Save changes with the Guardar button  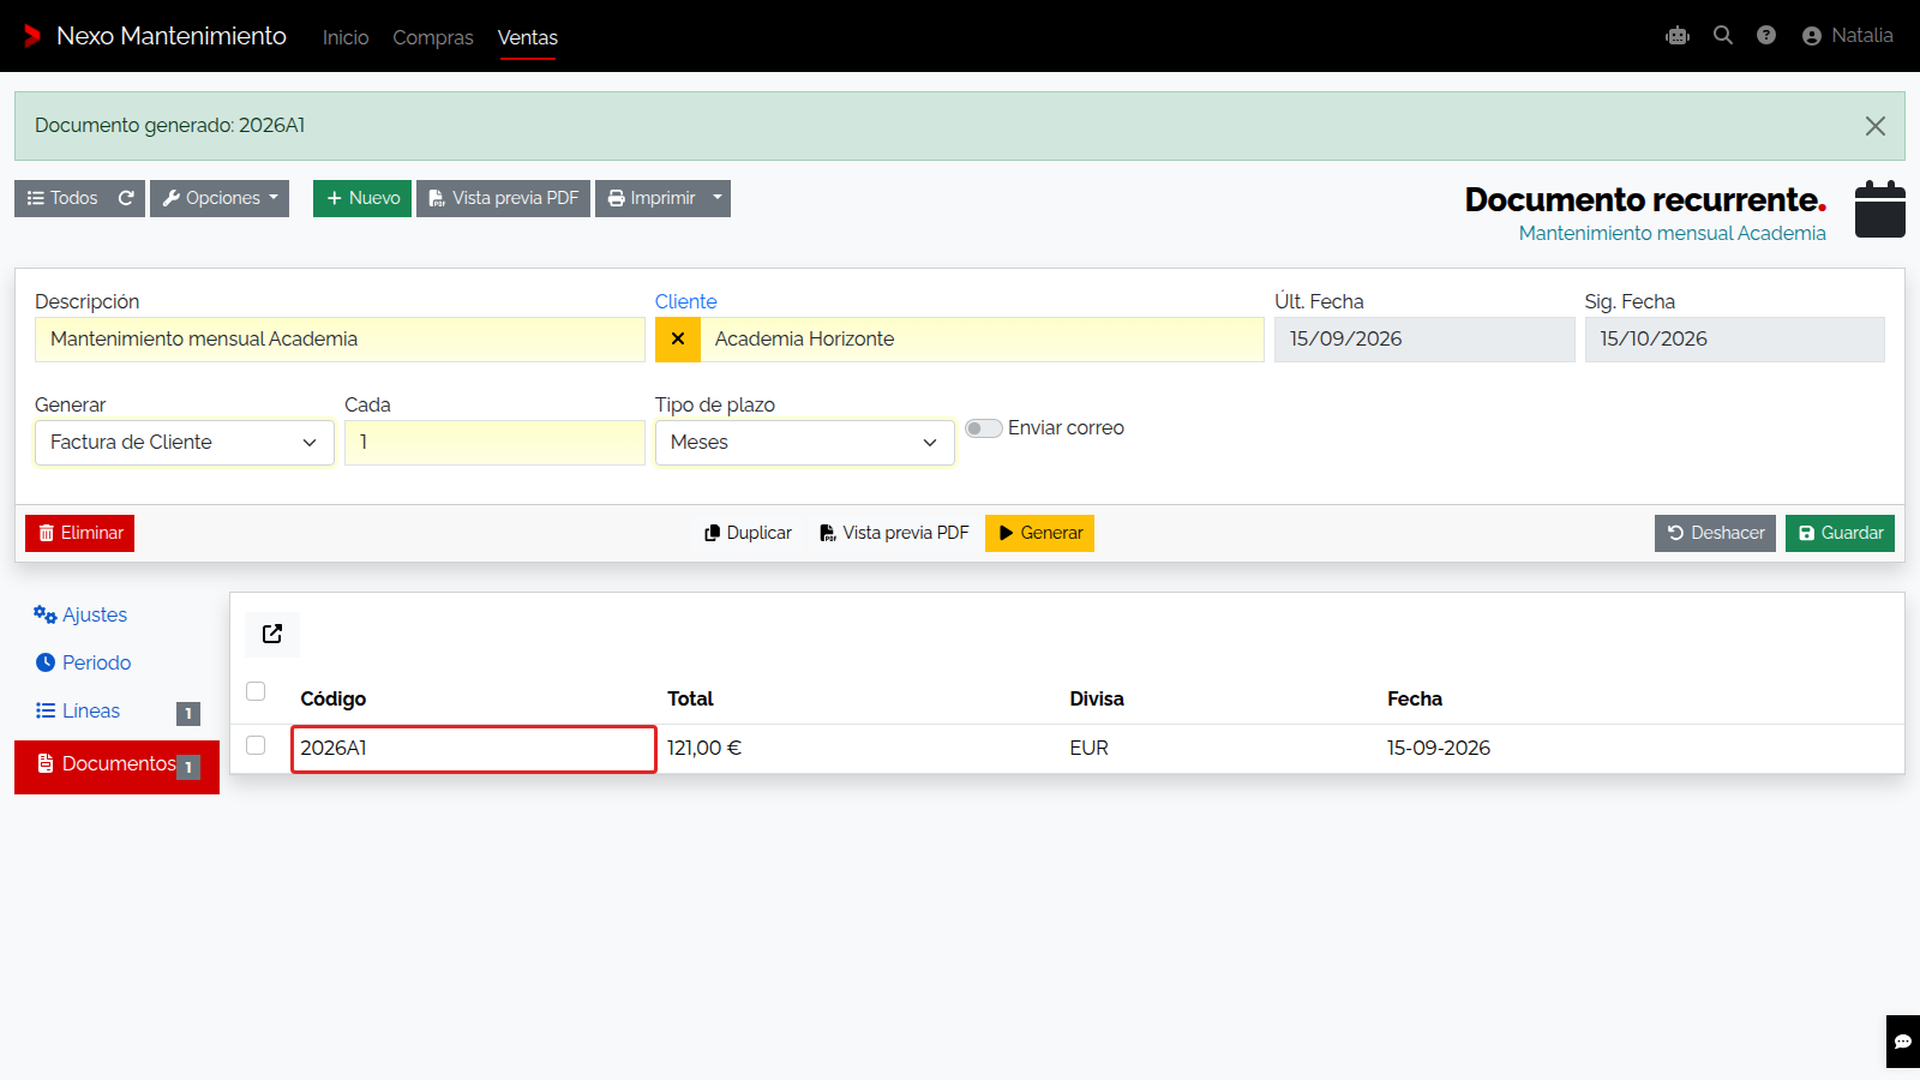(1840, 533)
